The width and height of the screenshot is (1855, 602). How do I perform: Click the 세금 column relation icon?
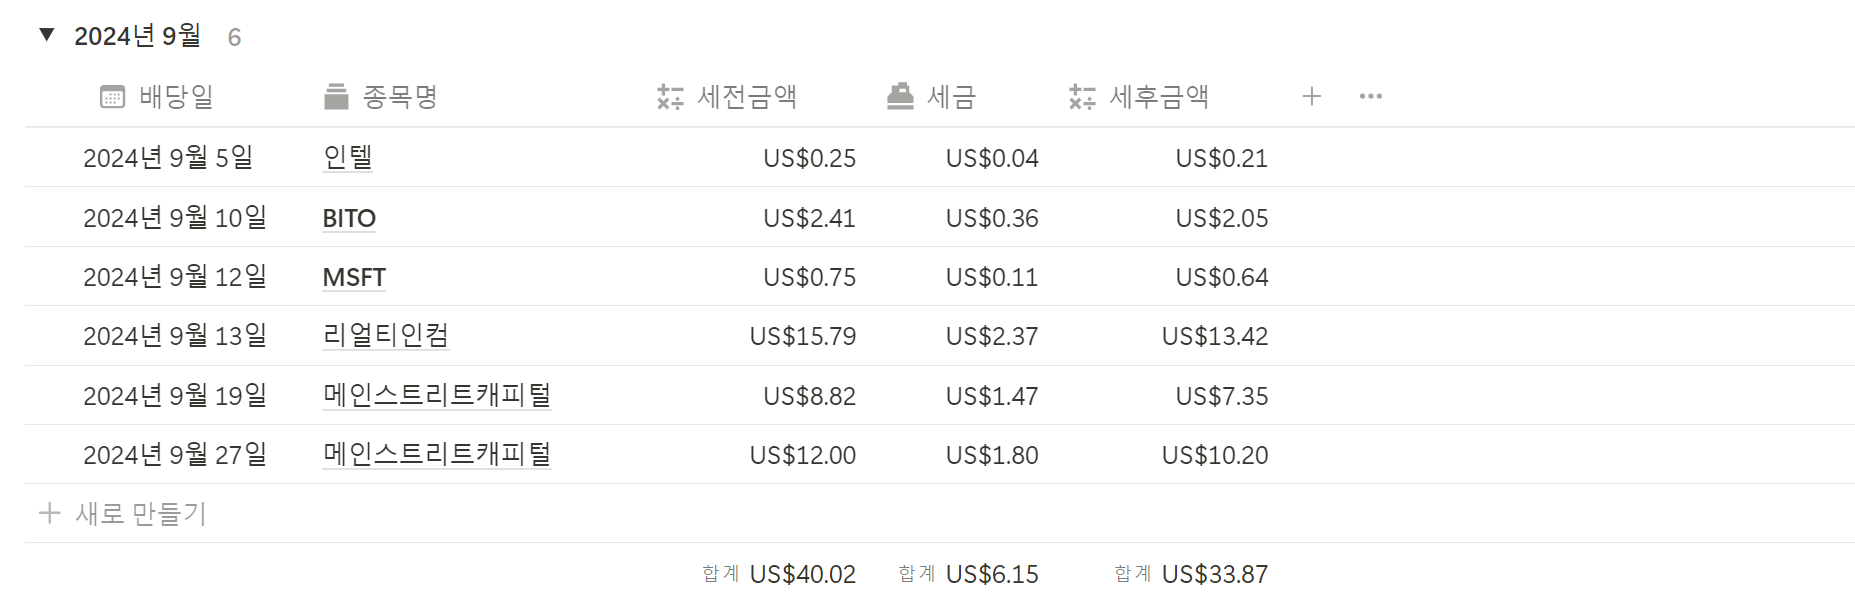click(x=900, y=96)
